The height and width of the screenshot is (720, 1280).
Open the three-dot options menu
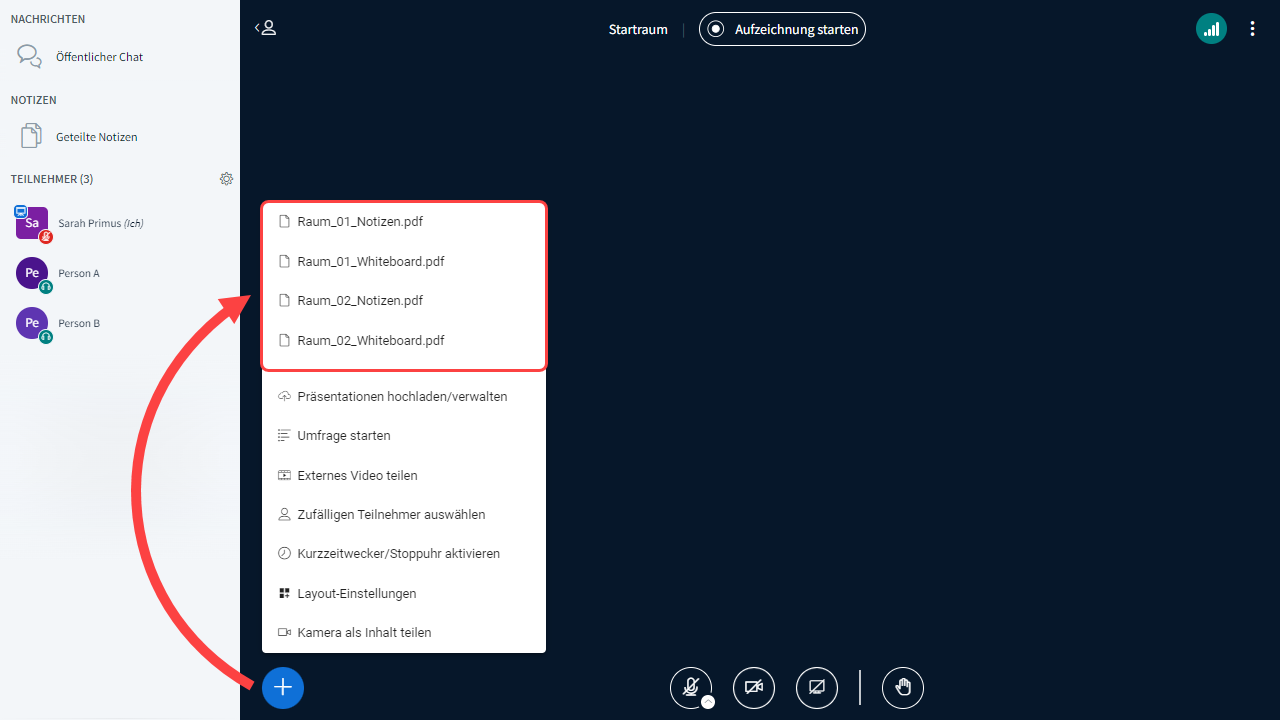click(x=1252, y=29)
